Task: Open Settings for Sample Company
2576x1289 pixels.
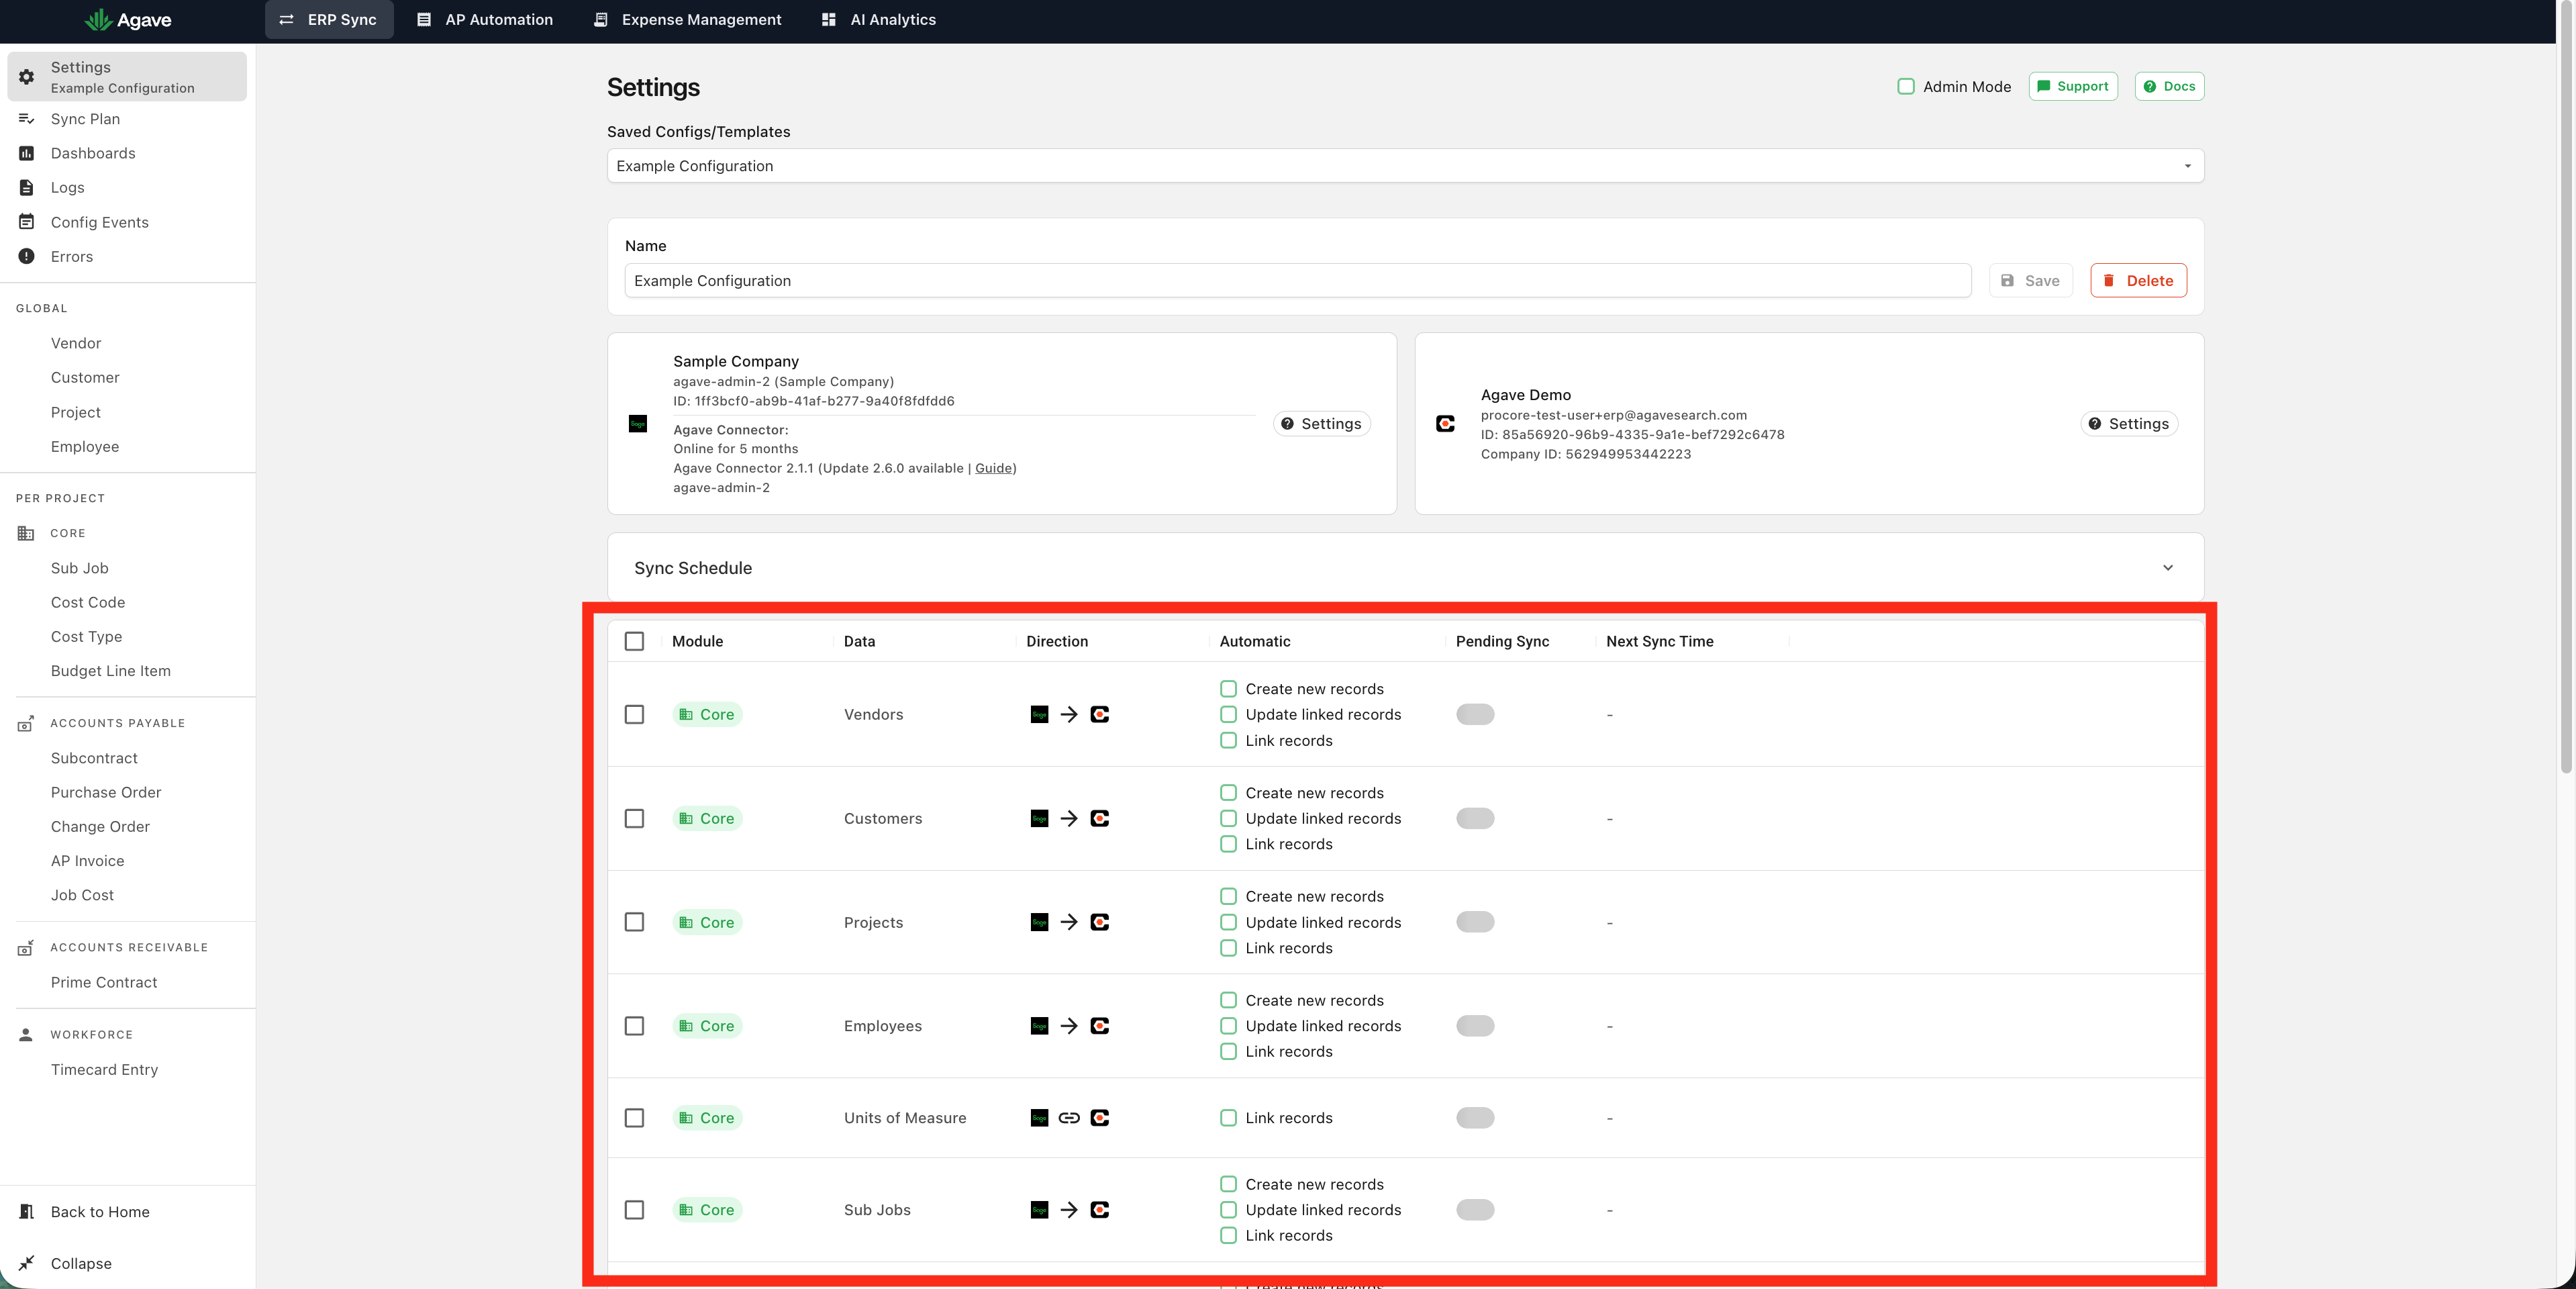Action: [x=1321, y=424]
